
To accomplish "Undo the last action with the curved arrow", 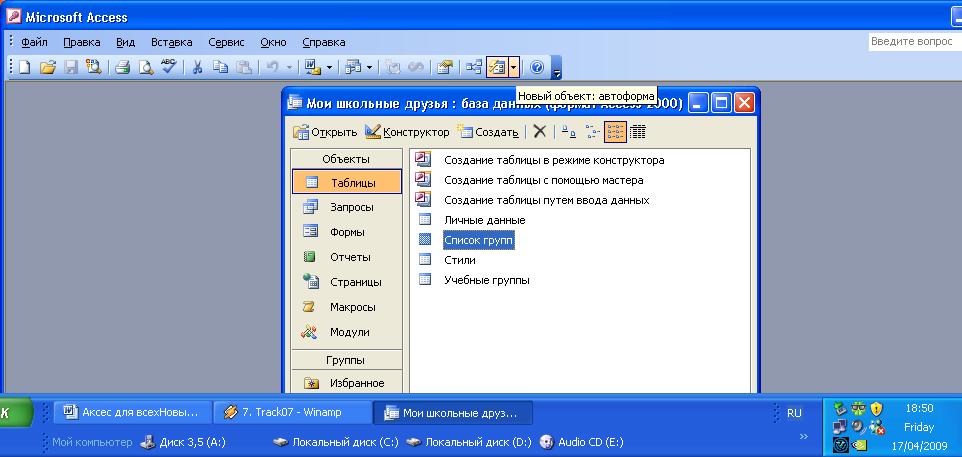I will [272, 67].
